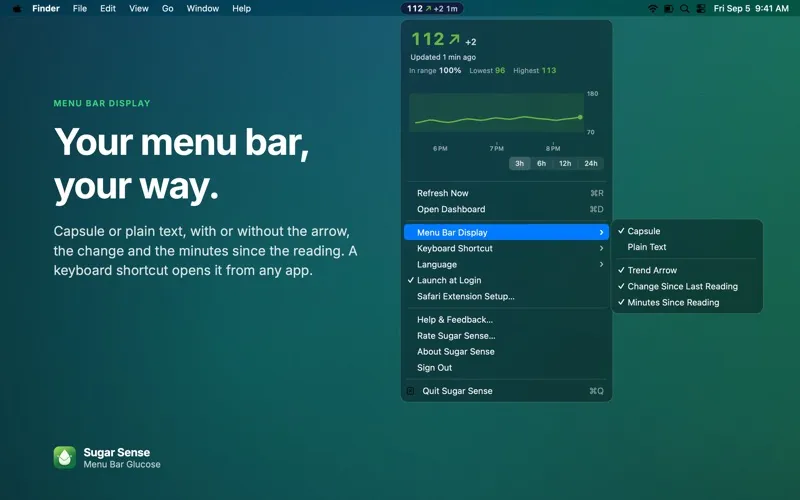The height and width of the screenshot is (500, 800).
Task: Click the Wi-Fi status icon
Action: click(x=653, y=9)
